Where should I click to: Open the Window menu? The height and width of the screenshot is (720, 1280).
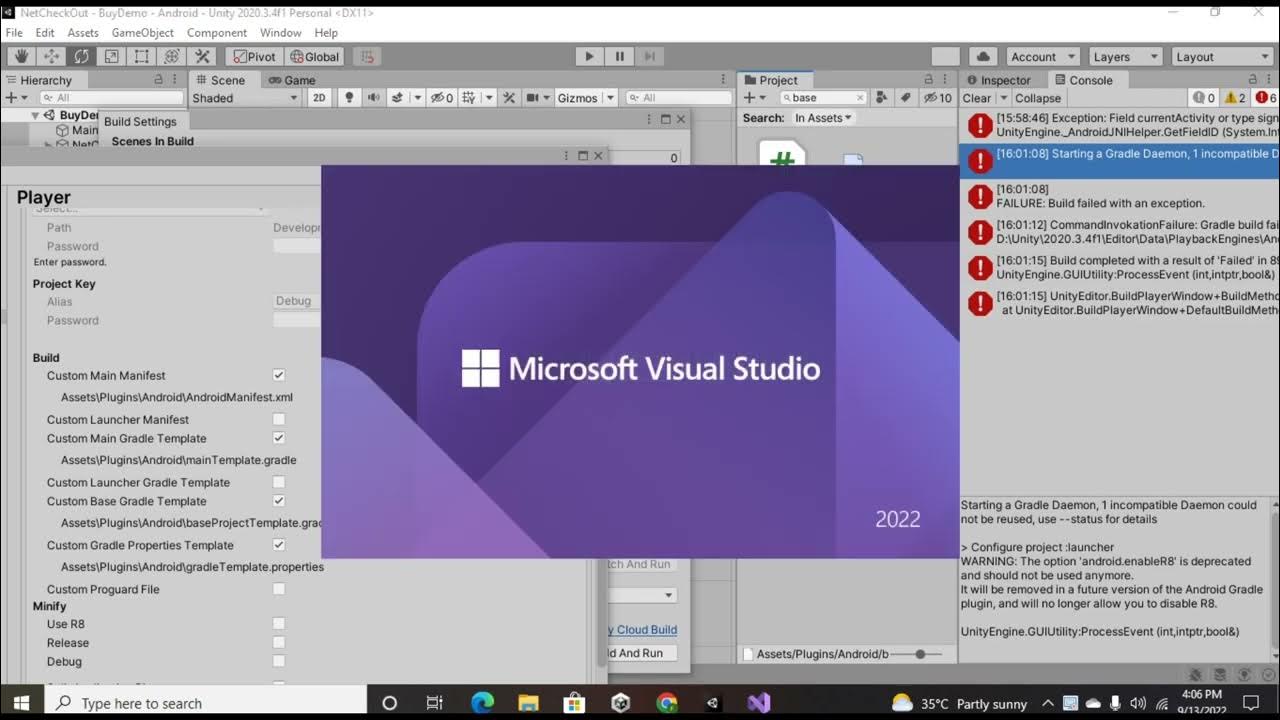pyautogui.click(x=280, y=33)
